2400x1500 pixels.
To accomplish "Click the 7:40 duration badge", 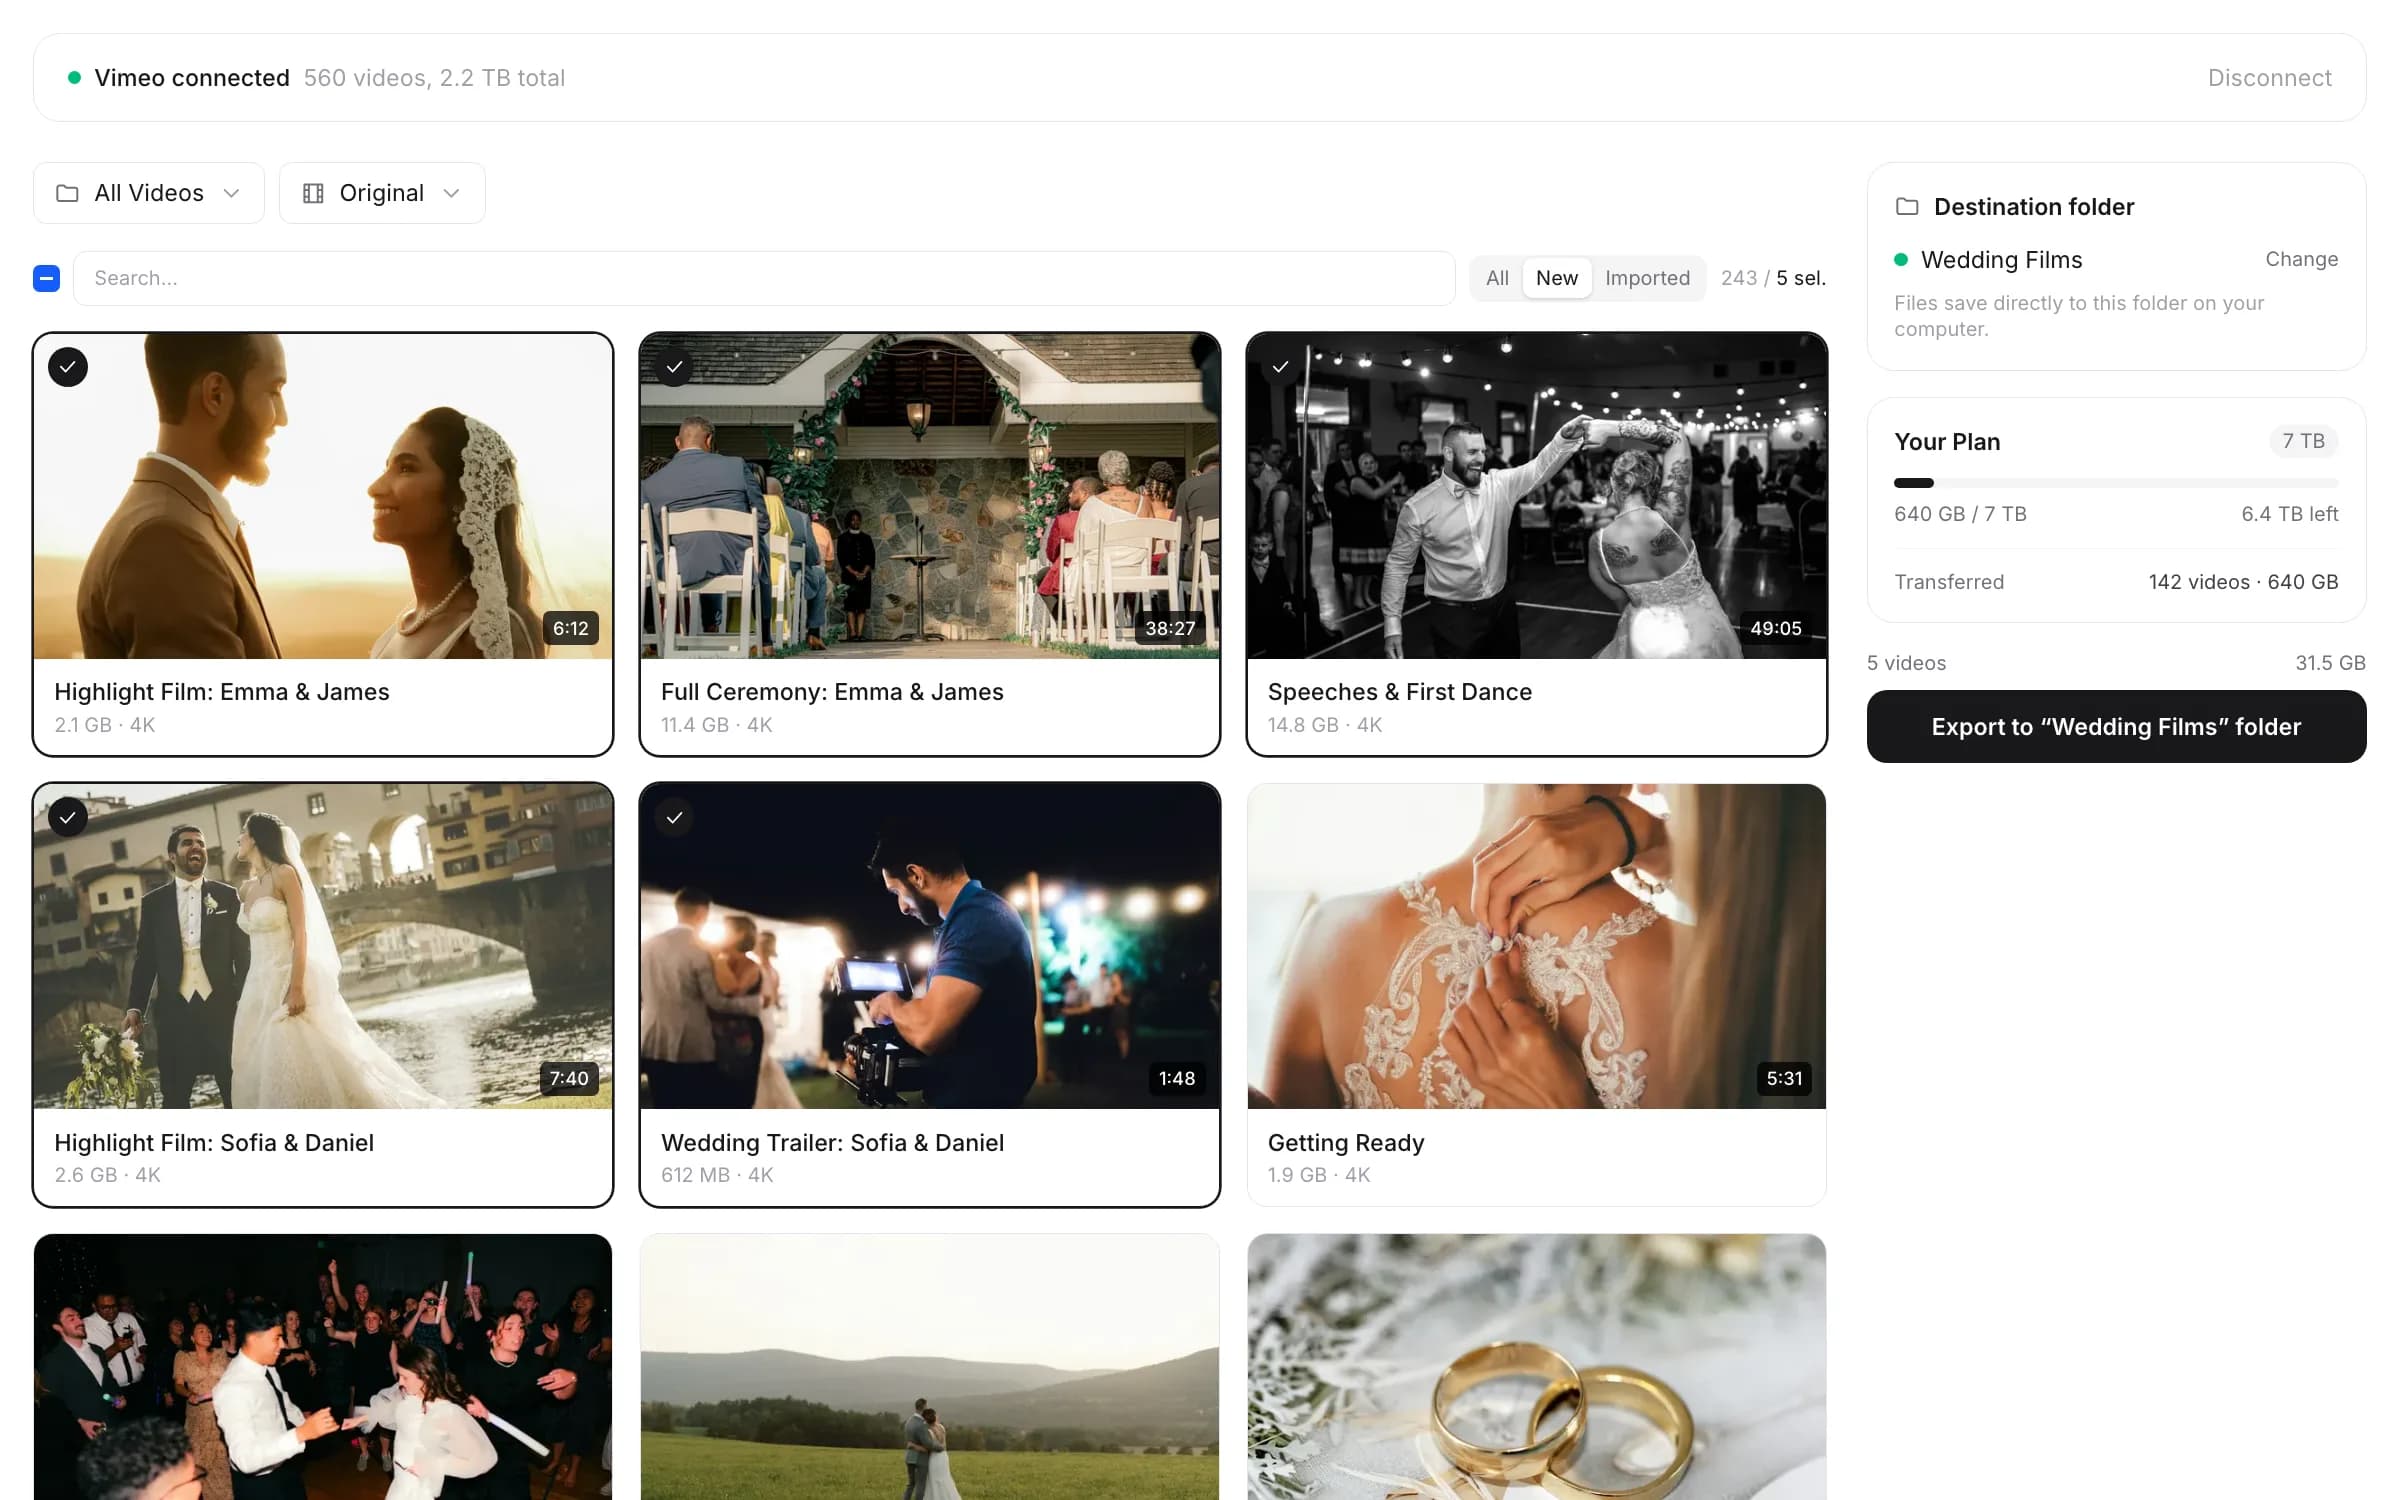I will (569, 1078).
